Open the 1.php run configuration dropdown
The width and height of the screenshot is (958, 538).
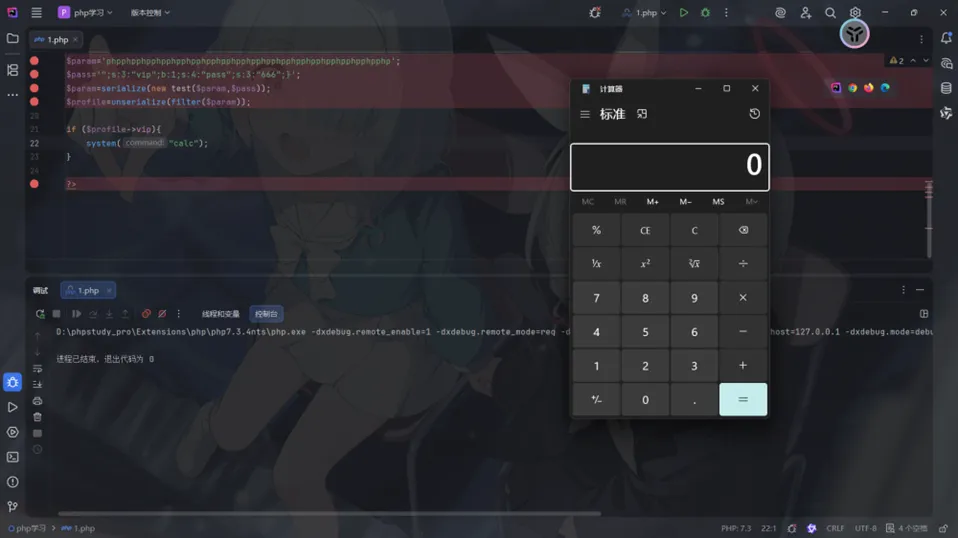645,12
